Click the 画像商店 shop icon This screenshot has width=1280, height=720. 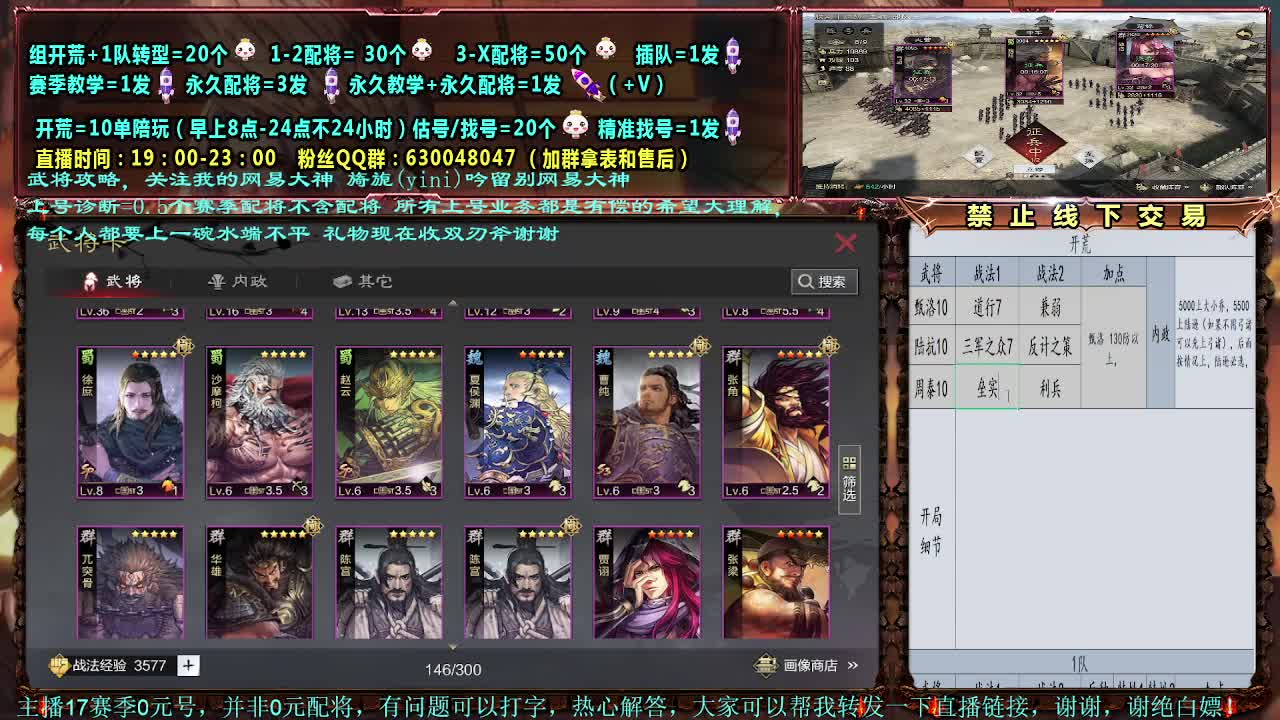coord(766,665)
